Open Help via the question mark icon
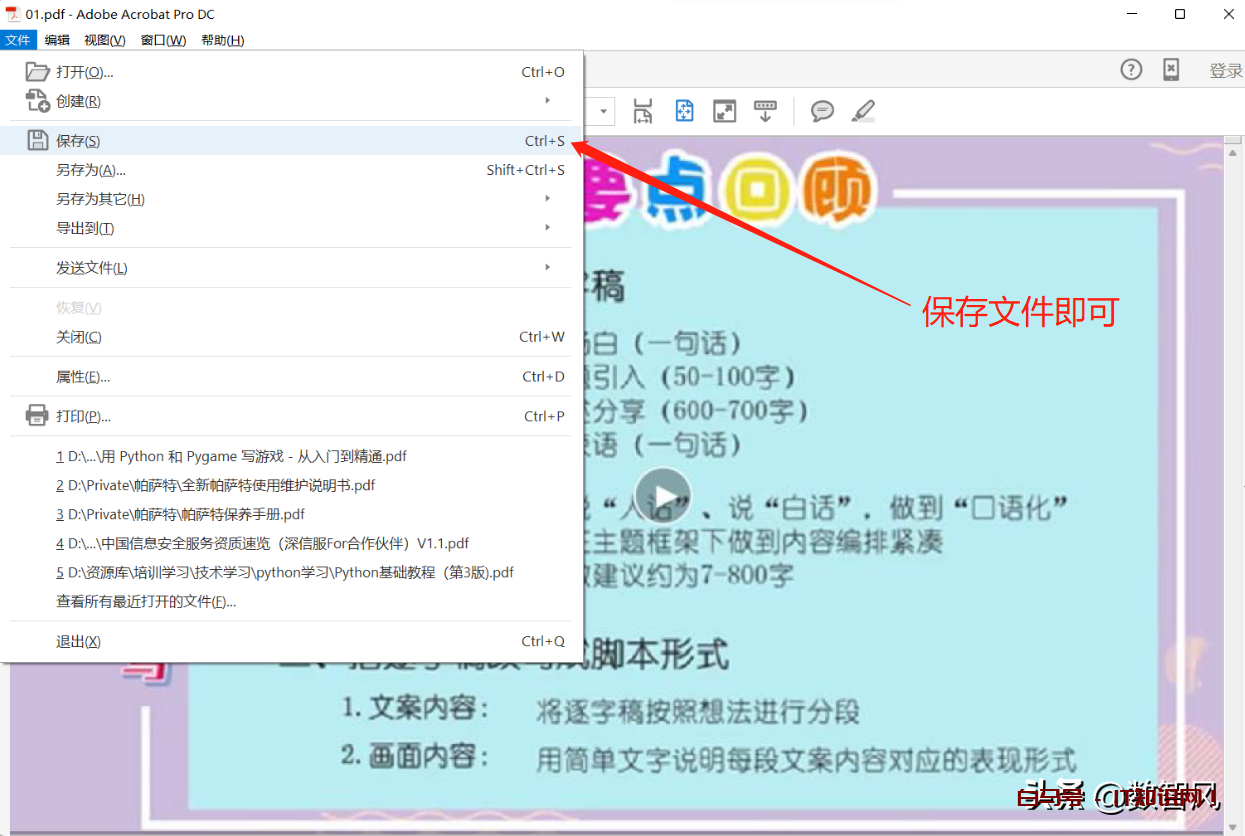 coord(1131,69)
